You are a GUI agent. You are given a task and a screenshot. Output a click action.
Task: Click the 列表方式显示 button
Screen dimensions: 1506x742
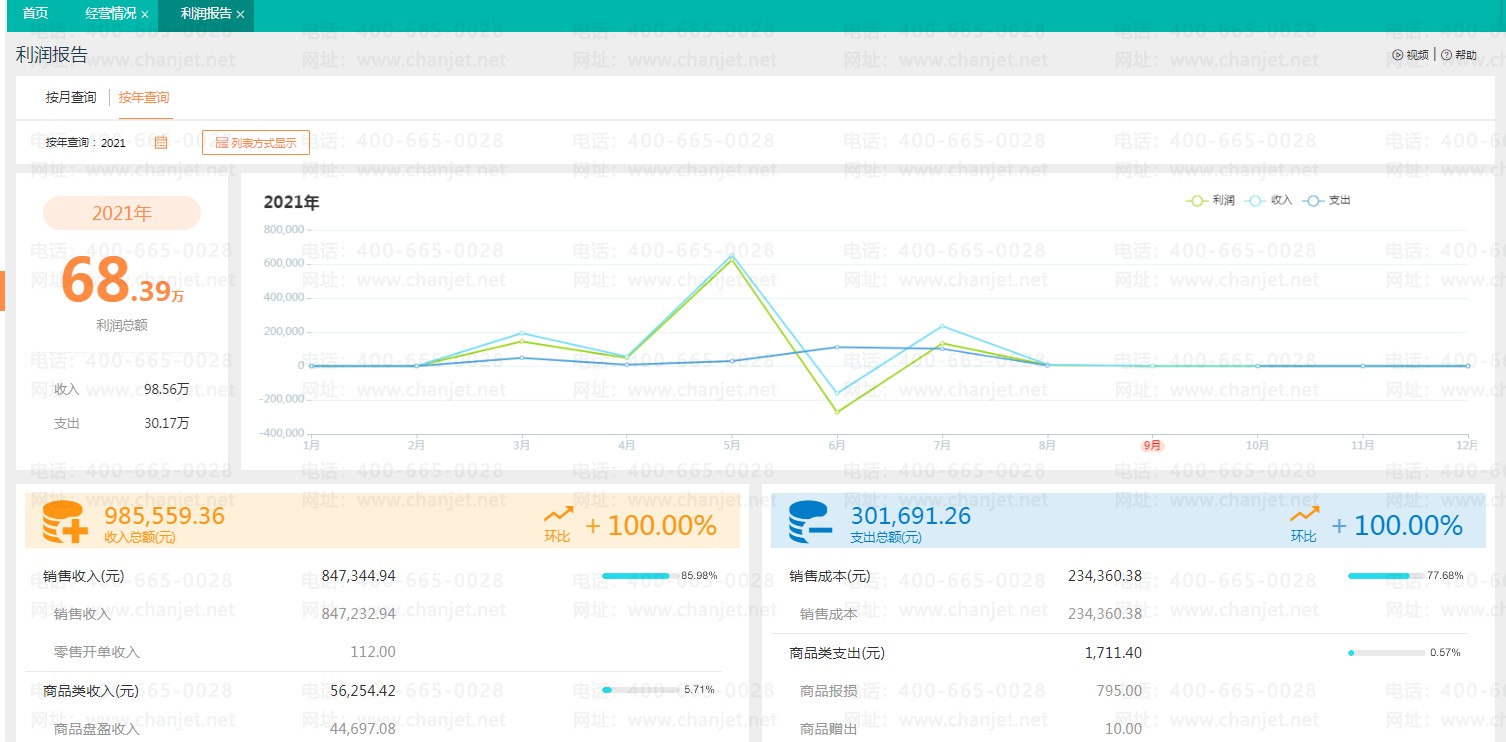256,143
